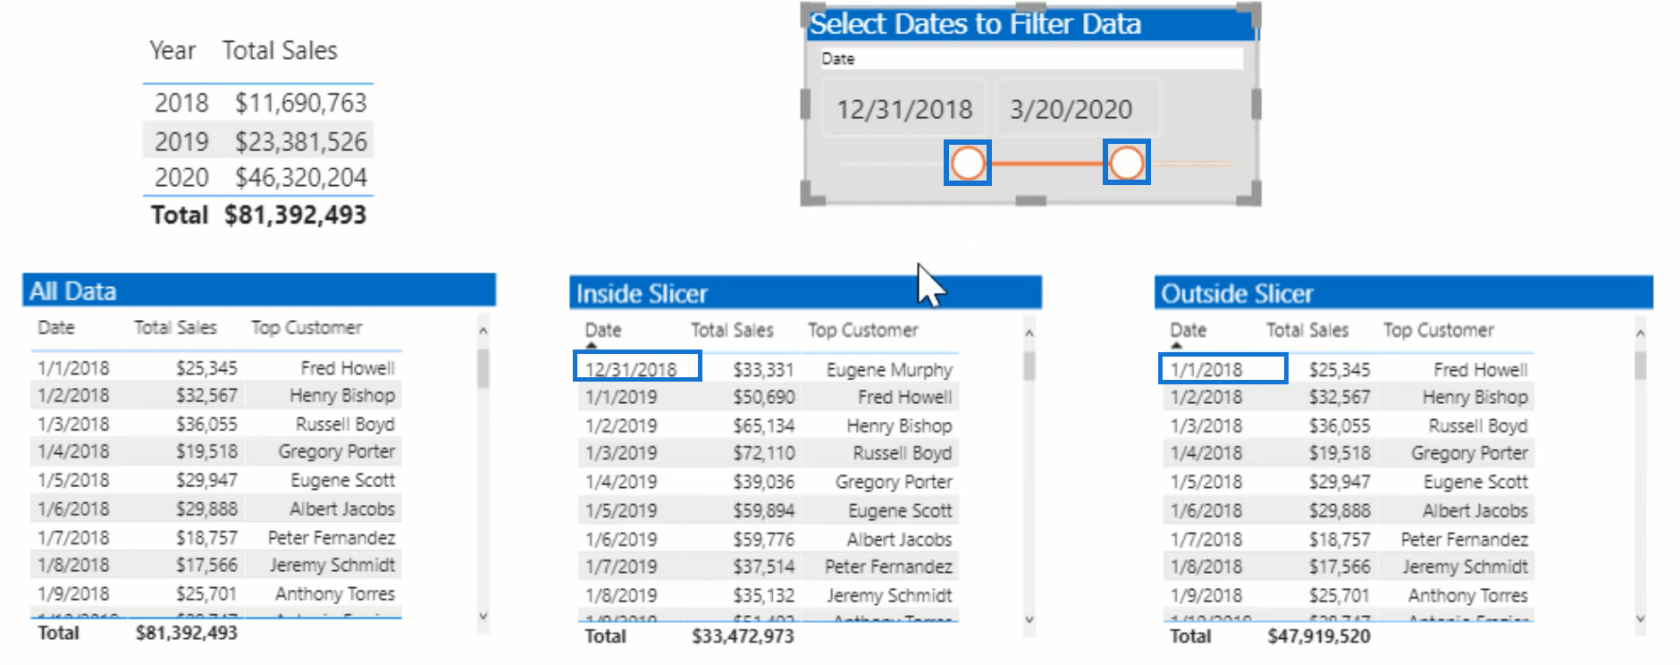Click scroll up arrow in All Data table
The width and height of the screenshot is (1680, 665).
483,330
